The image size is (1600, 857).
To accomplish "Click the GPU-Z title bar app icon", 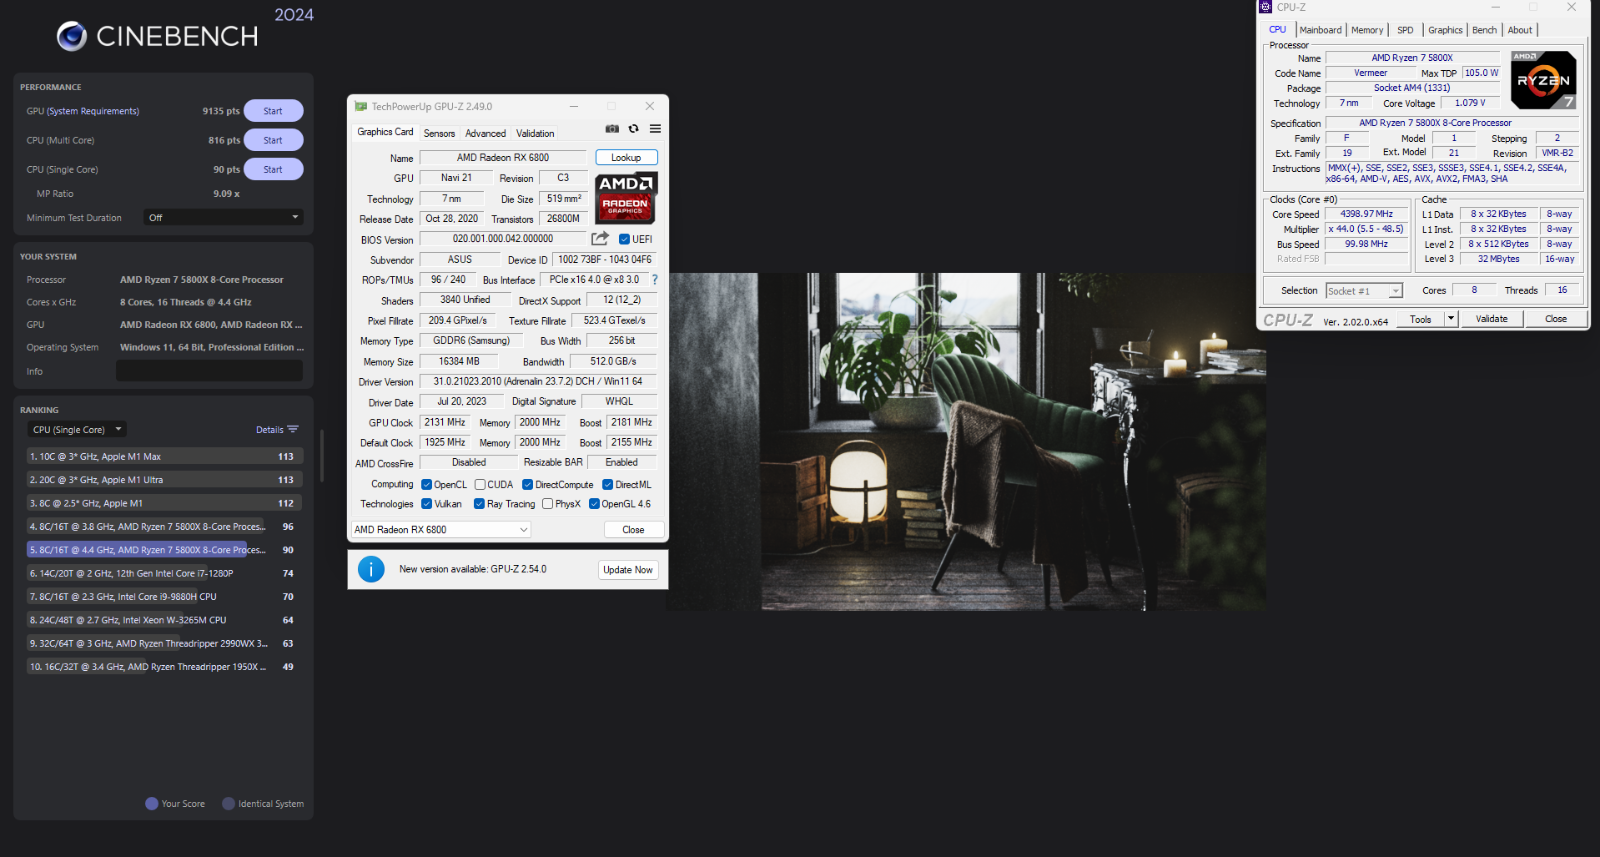I will pos(361,106).
